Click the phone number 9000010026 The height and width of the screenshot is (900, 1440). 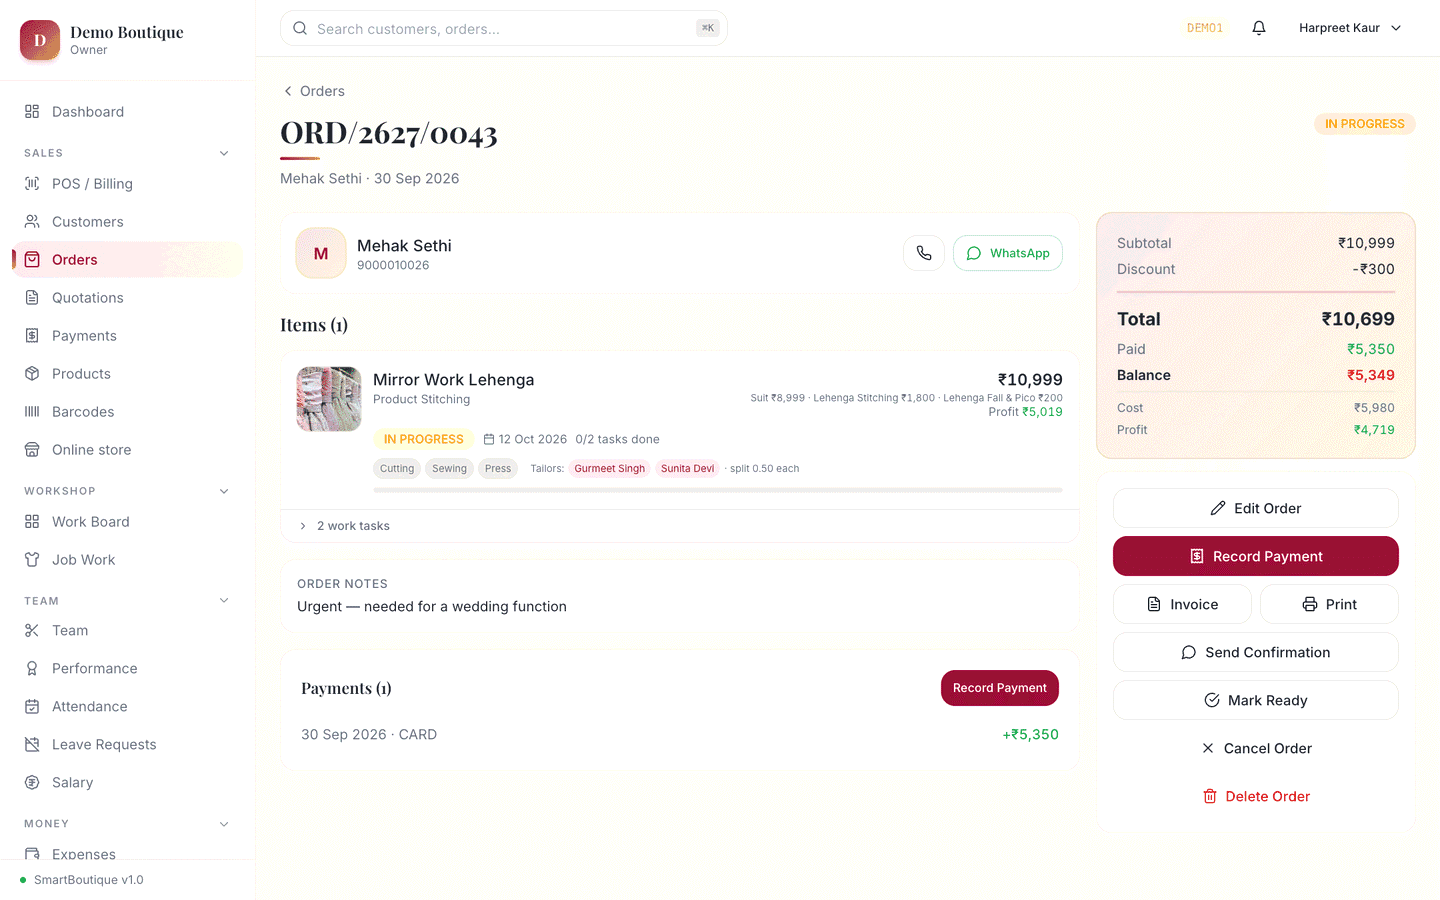(x=393, y=265)
